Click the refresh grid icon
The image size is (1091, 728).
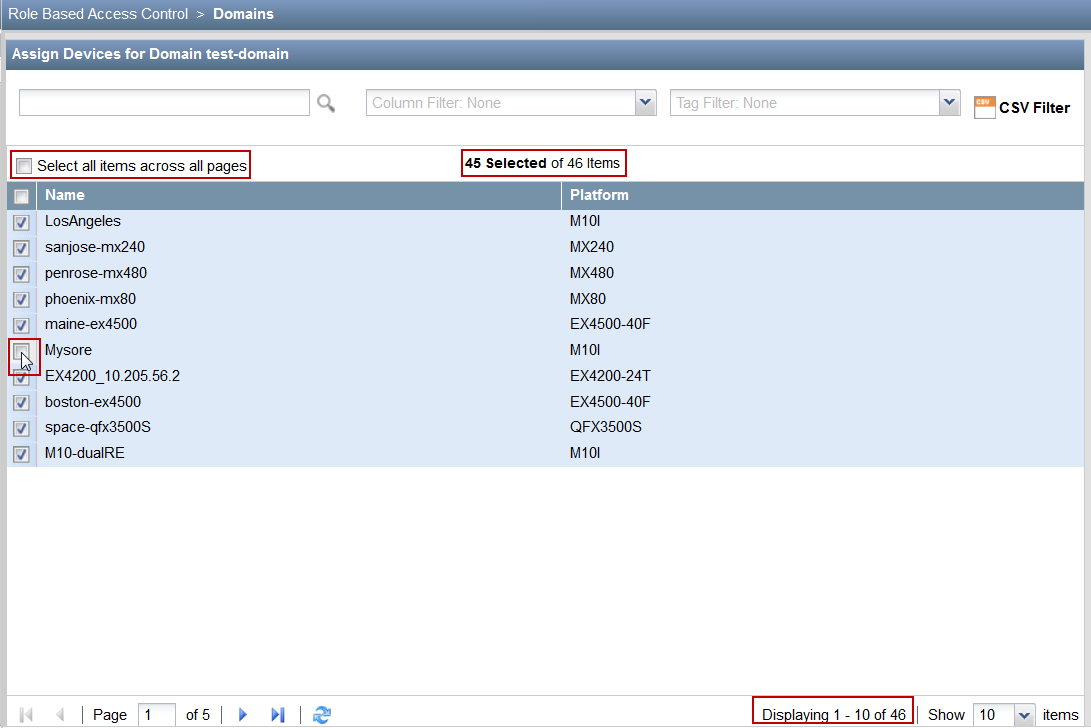pos(321,714)
